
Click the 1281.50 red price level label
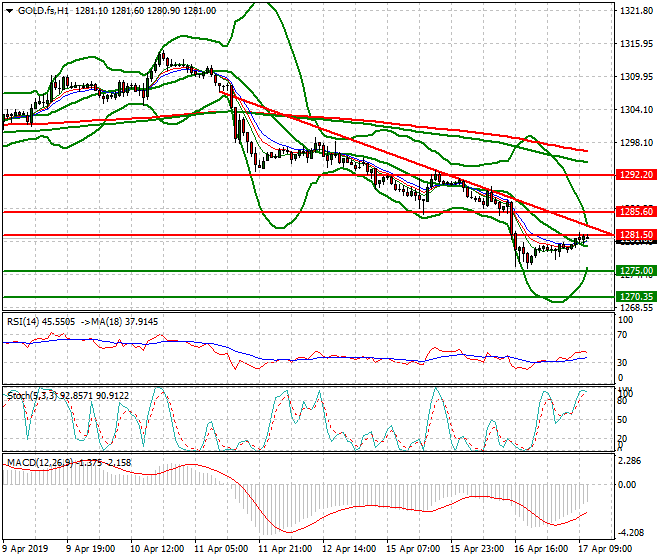(x=636, y=235)
